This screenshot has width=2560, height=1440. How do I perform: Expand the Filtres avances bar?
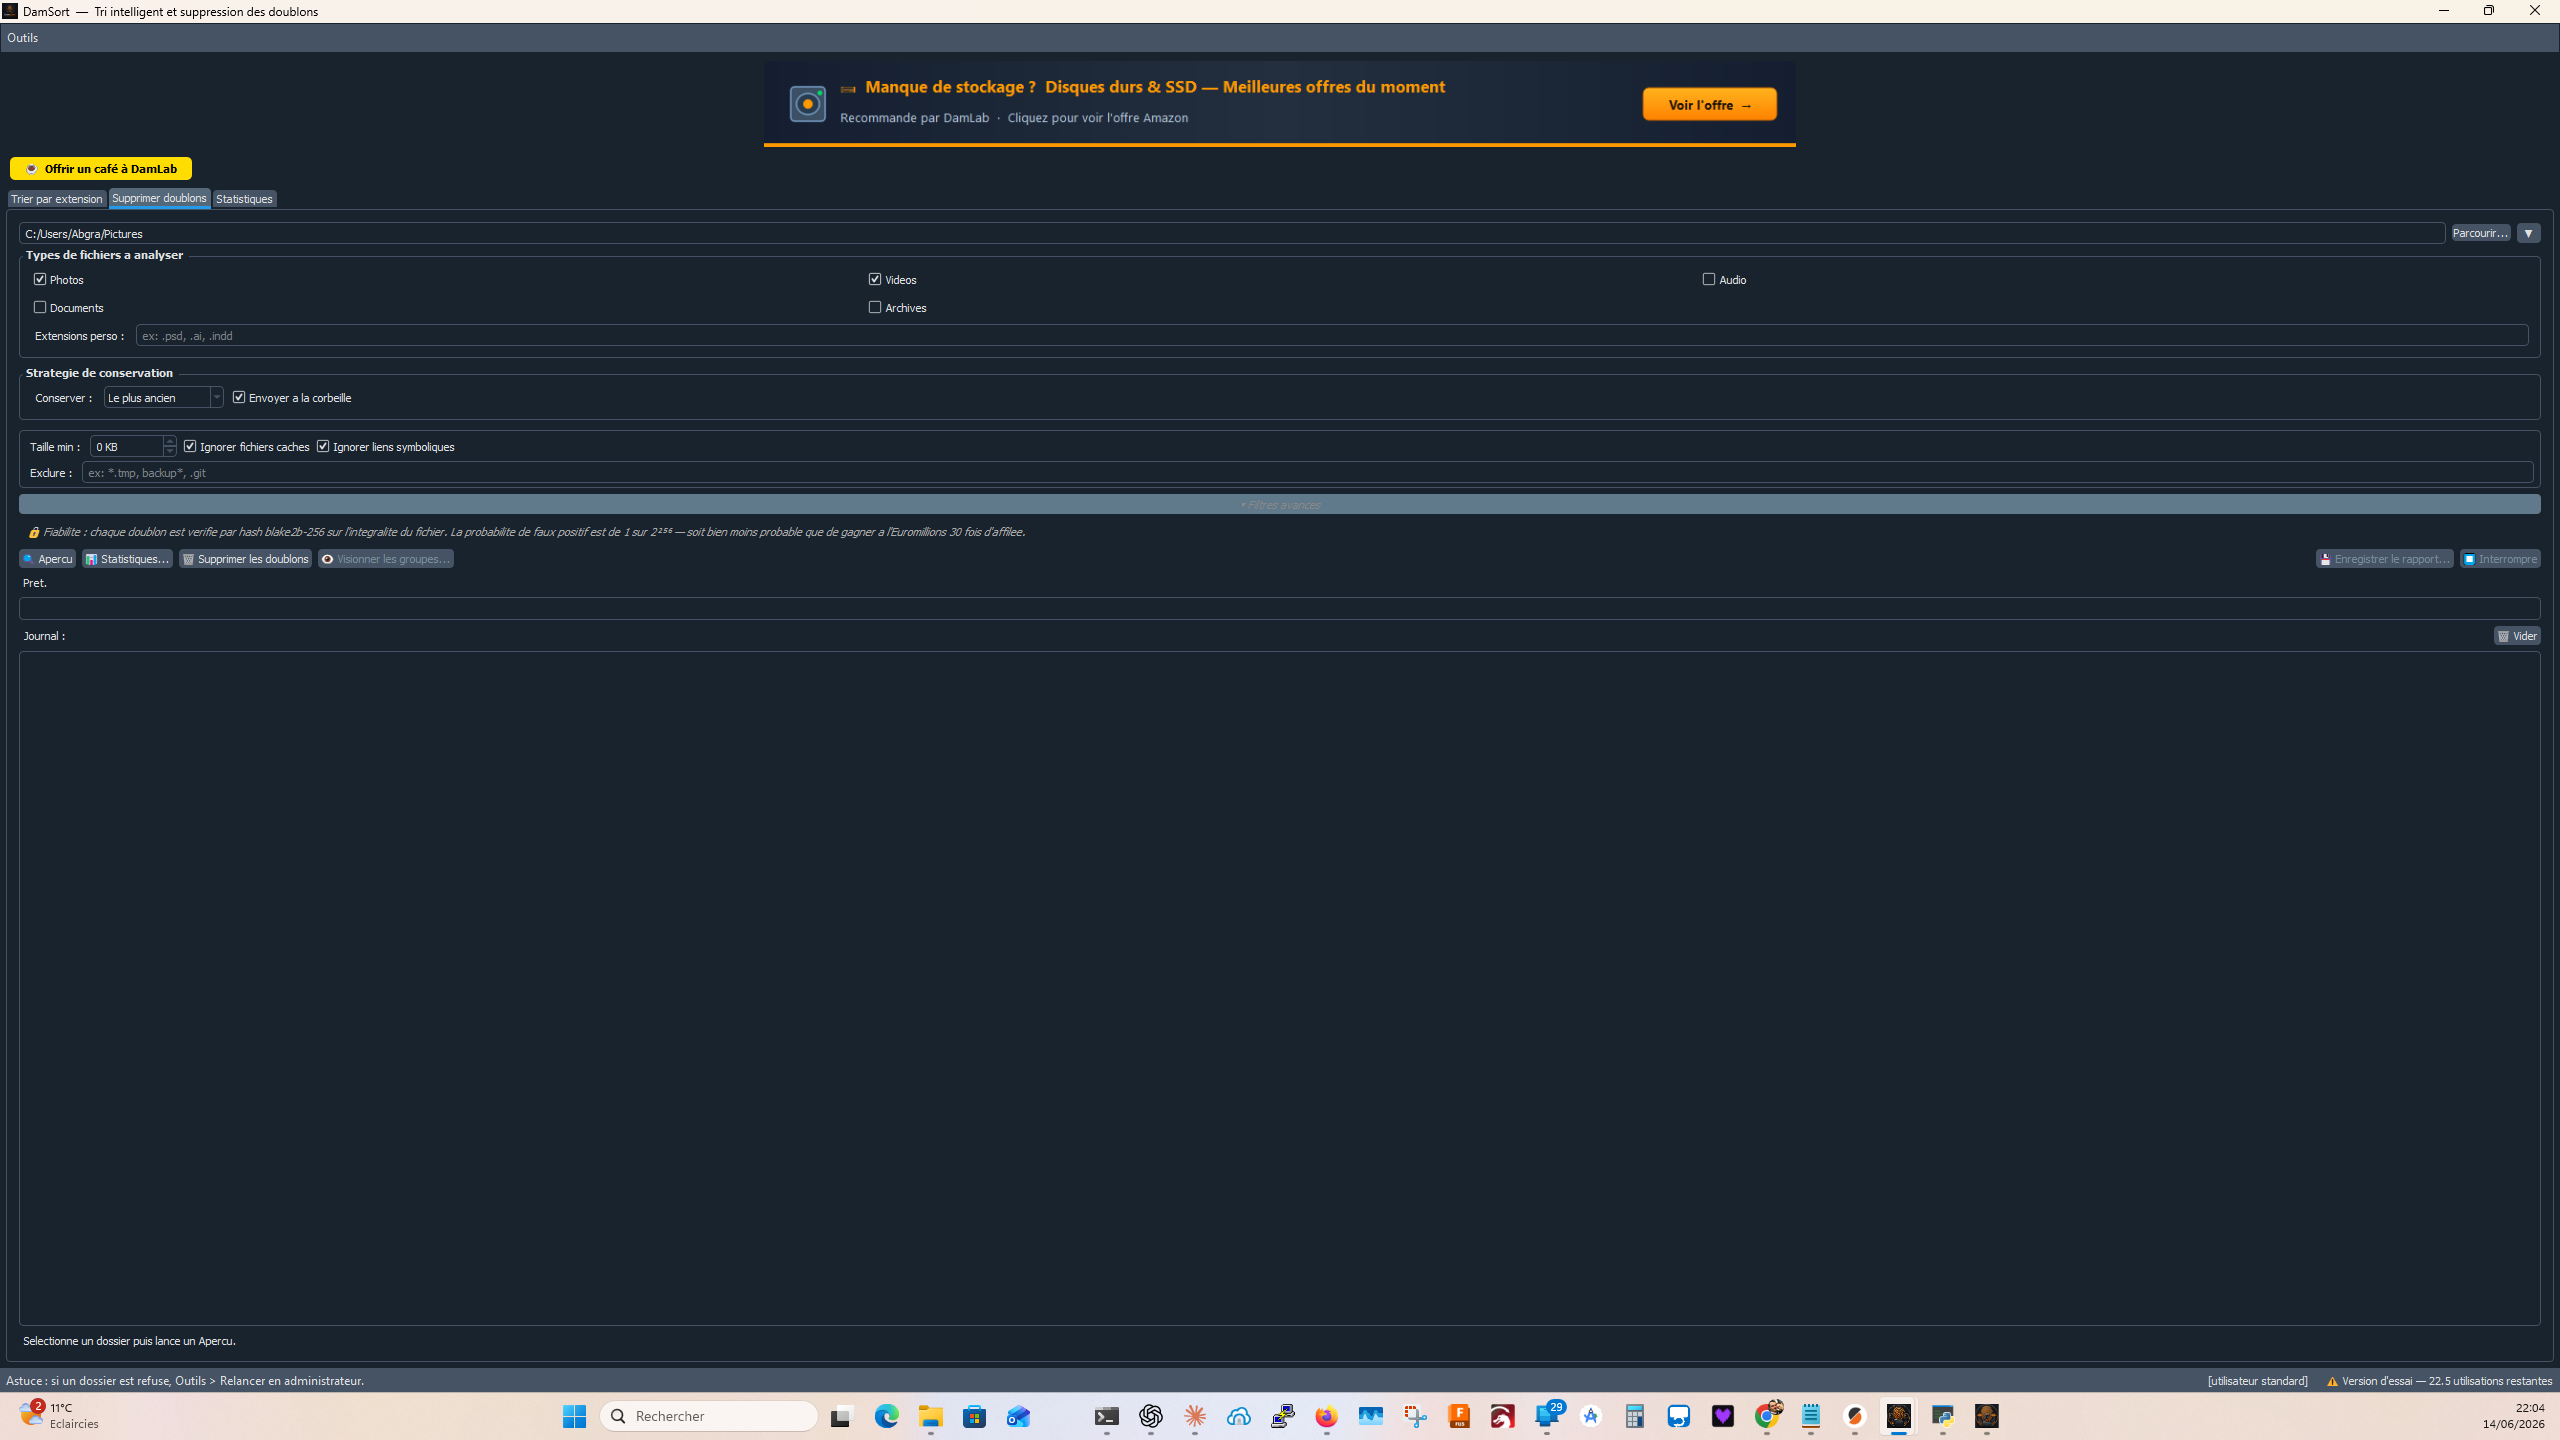point(1279,504)
